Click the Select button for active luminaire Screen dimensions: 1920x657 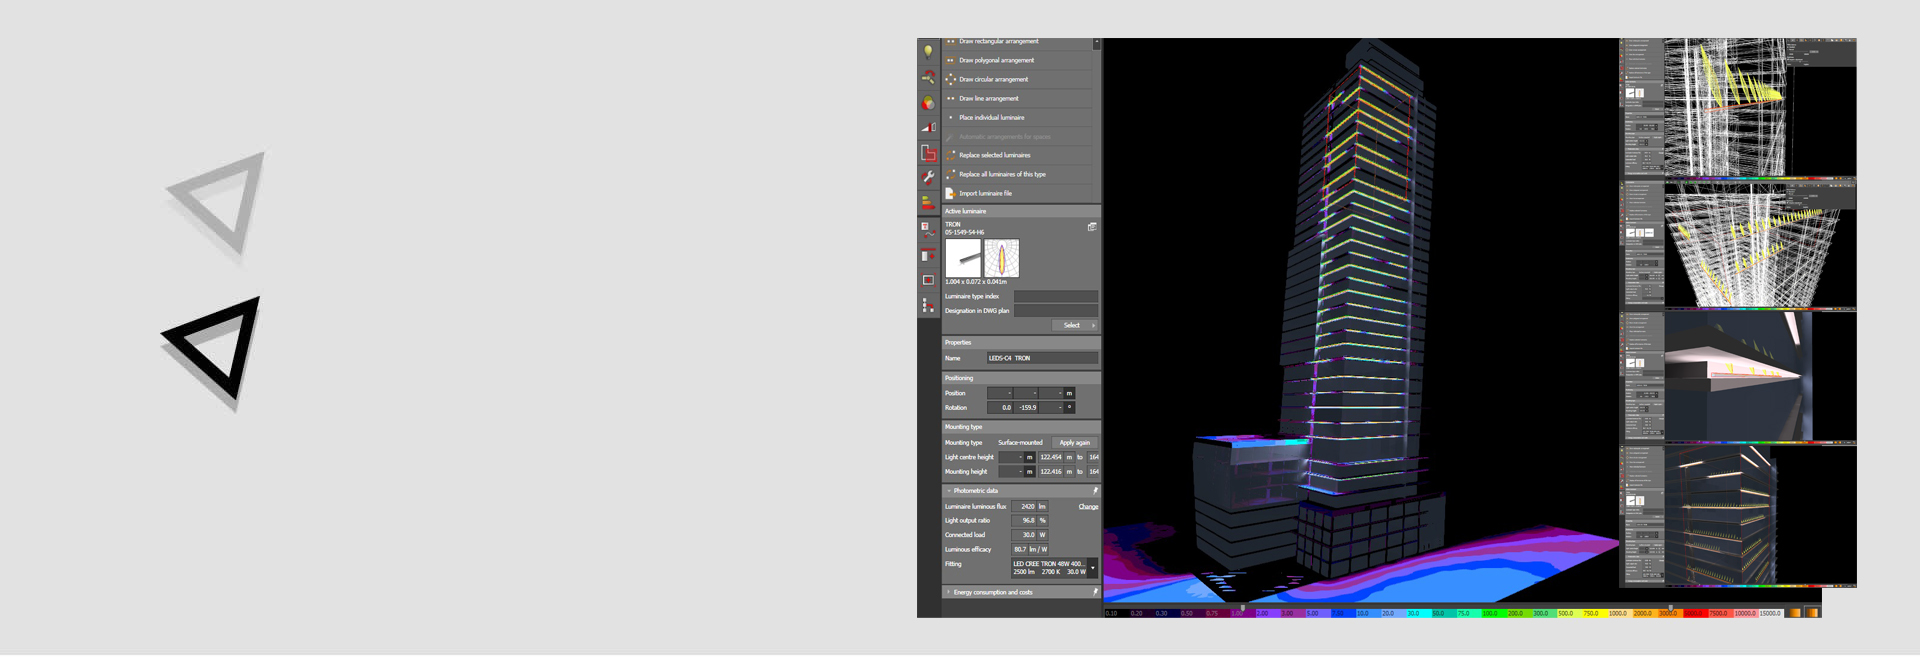coord(1075,325)
